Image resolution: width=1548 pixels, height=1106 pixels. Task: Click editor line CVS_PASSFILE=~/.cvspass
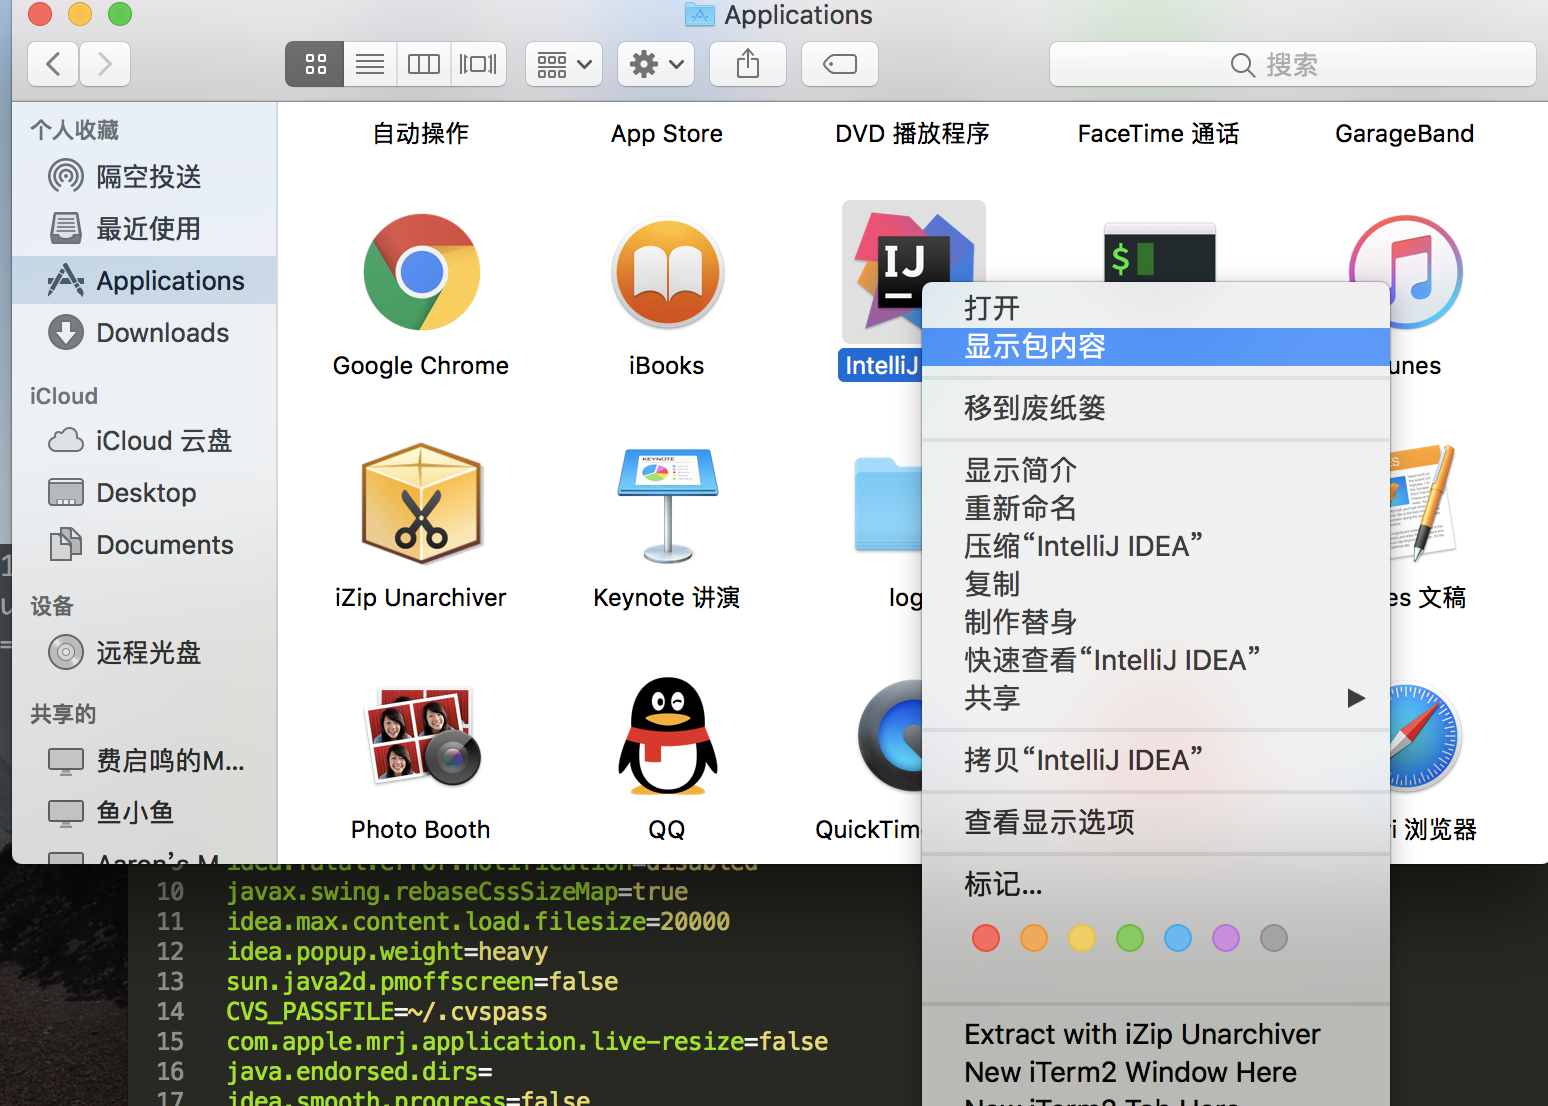pos(387,1011)
